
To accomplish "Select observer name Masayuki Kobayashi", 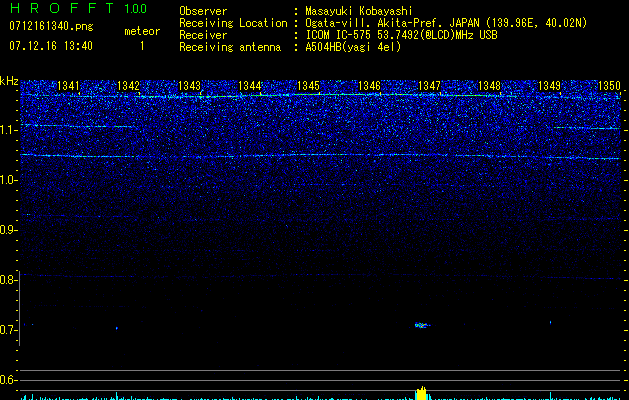I will coord(359,11).
